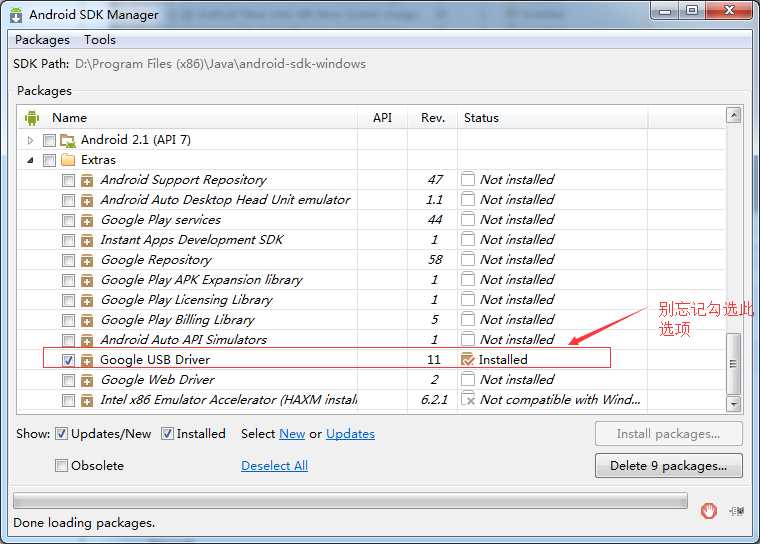This screenshot has width=760, height=544.
Task: Toggle the Updates/New show filter
Action: (x=61, y=433)
